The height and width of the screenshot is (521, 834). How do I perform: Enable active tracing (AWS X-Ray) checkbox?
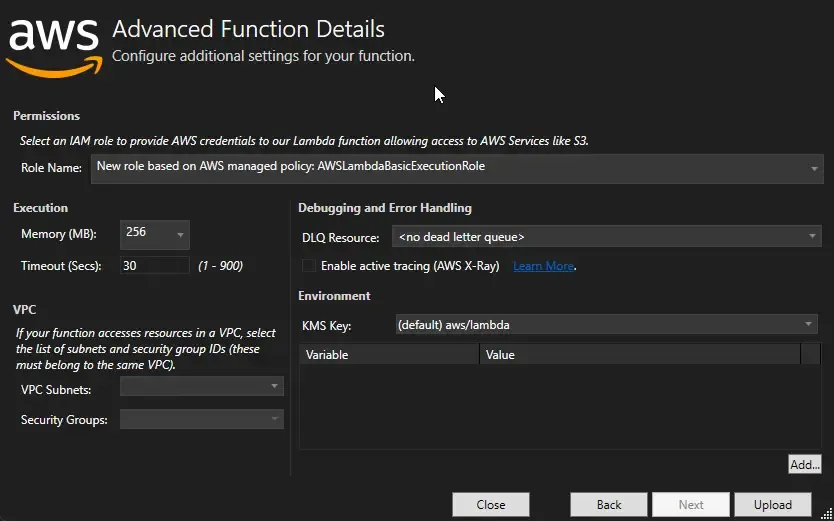pyautogui.click(x=309, y=266)
